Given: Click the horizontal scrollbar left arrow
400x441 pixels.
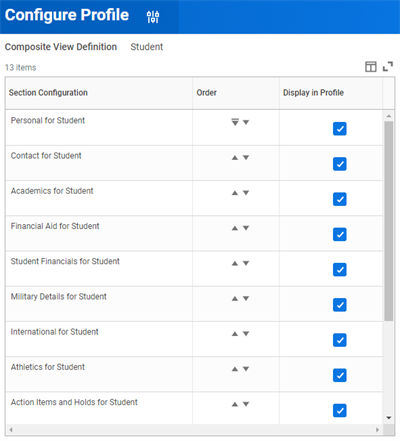Looking at the screenshot, I should (x=11, y=430).
